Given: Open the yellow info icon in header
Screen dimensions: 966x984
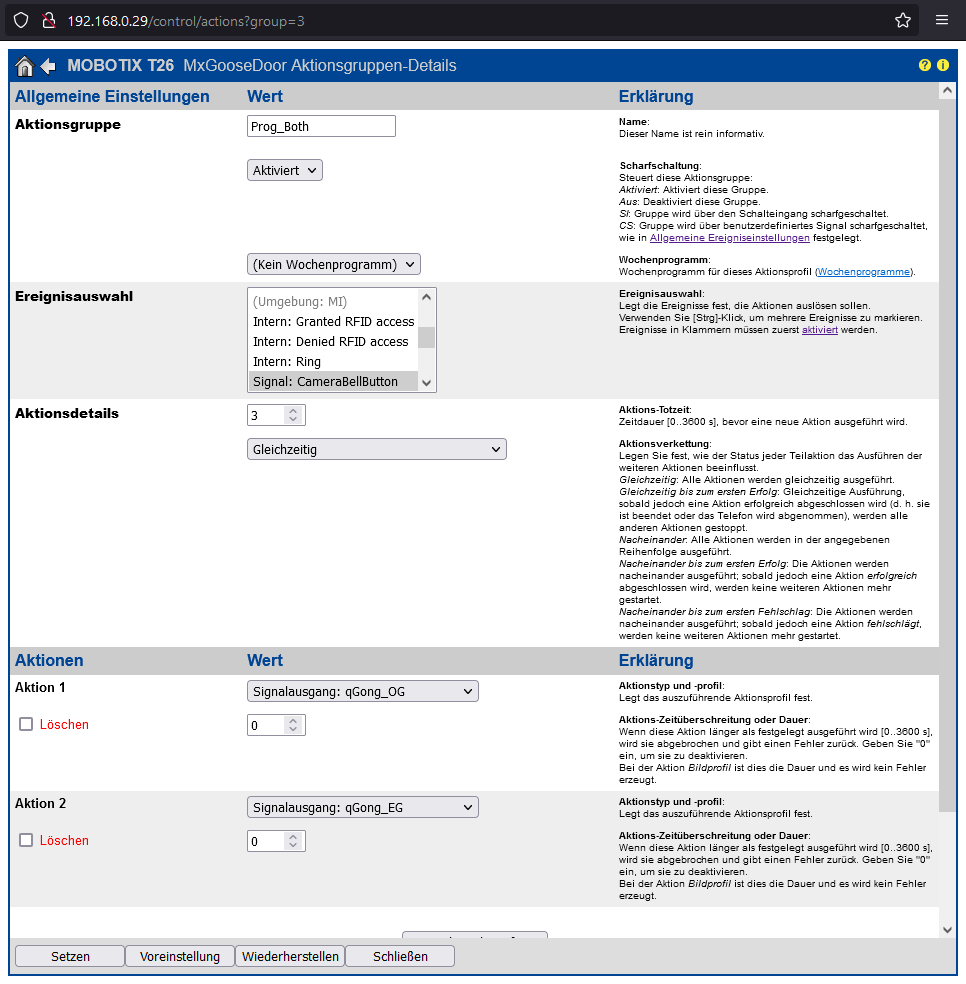Looking at the screenshot, I should click(x=943, y=65).
